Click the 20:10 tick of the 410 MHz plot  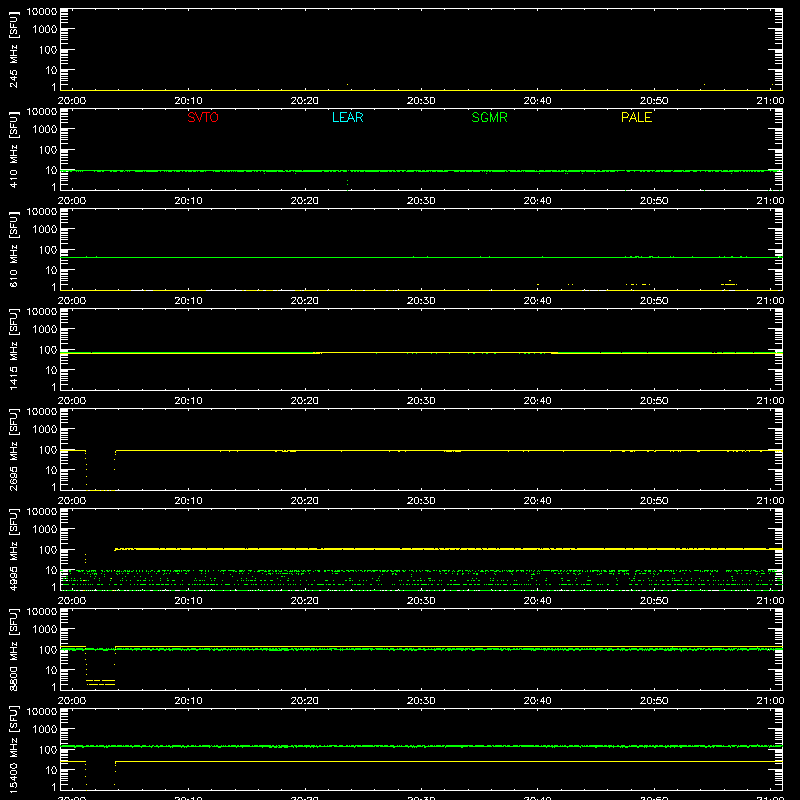[188, 201]
